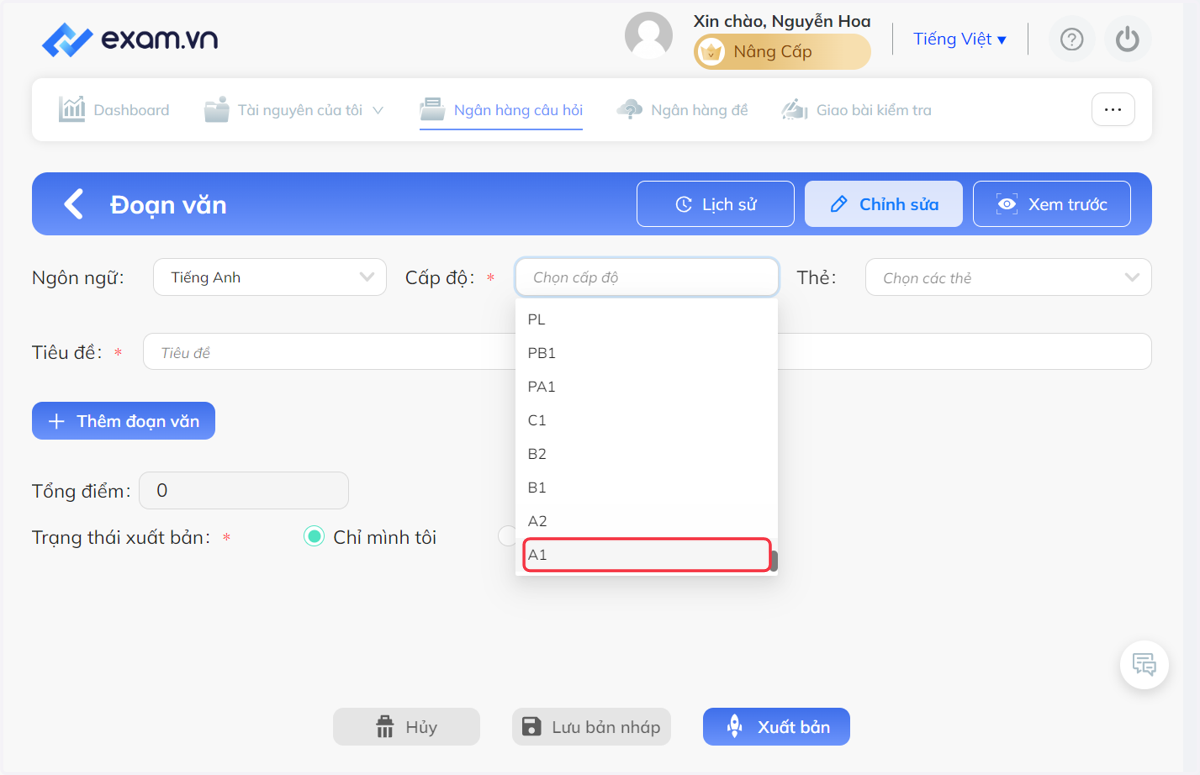Open the Chọn các thẻ tags dropdown
This screenshot has width=1200, height=775.
[1008, 277]
